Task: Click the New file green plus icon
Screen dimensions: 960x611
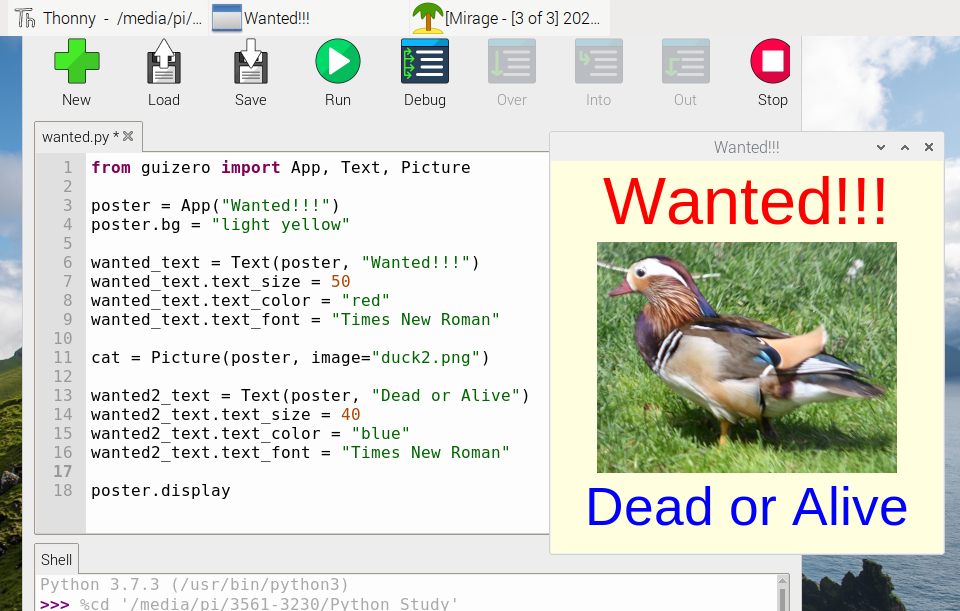Action: point(77,61)
